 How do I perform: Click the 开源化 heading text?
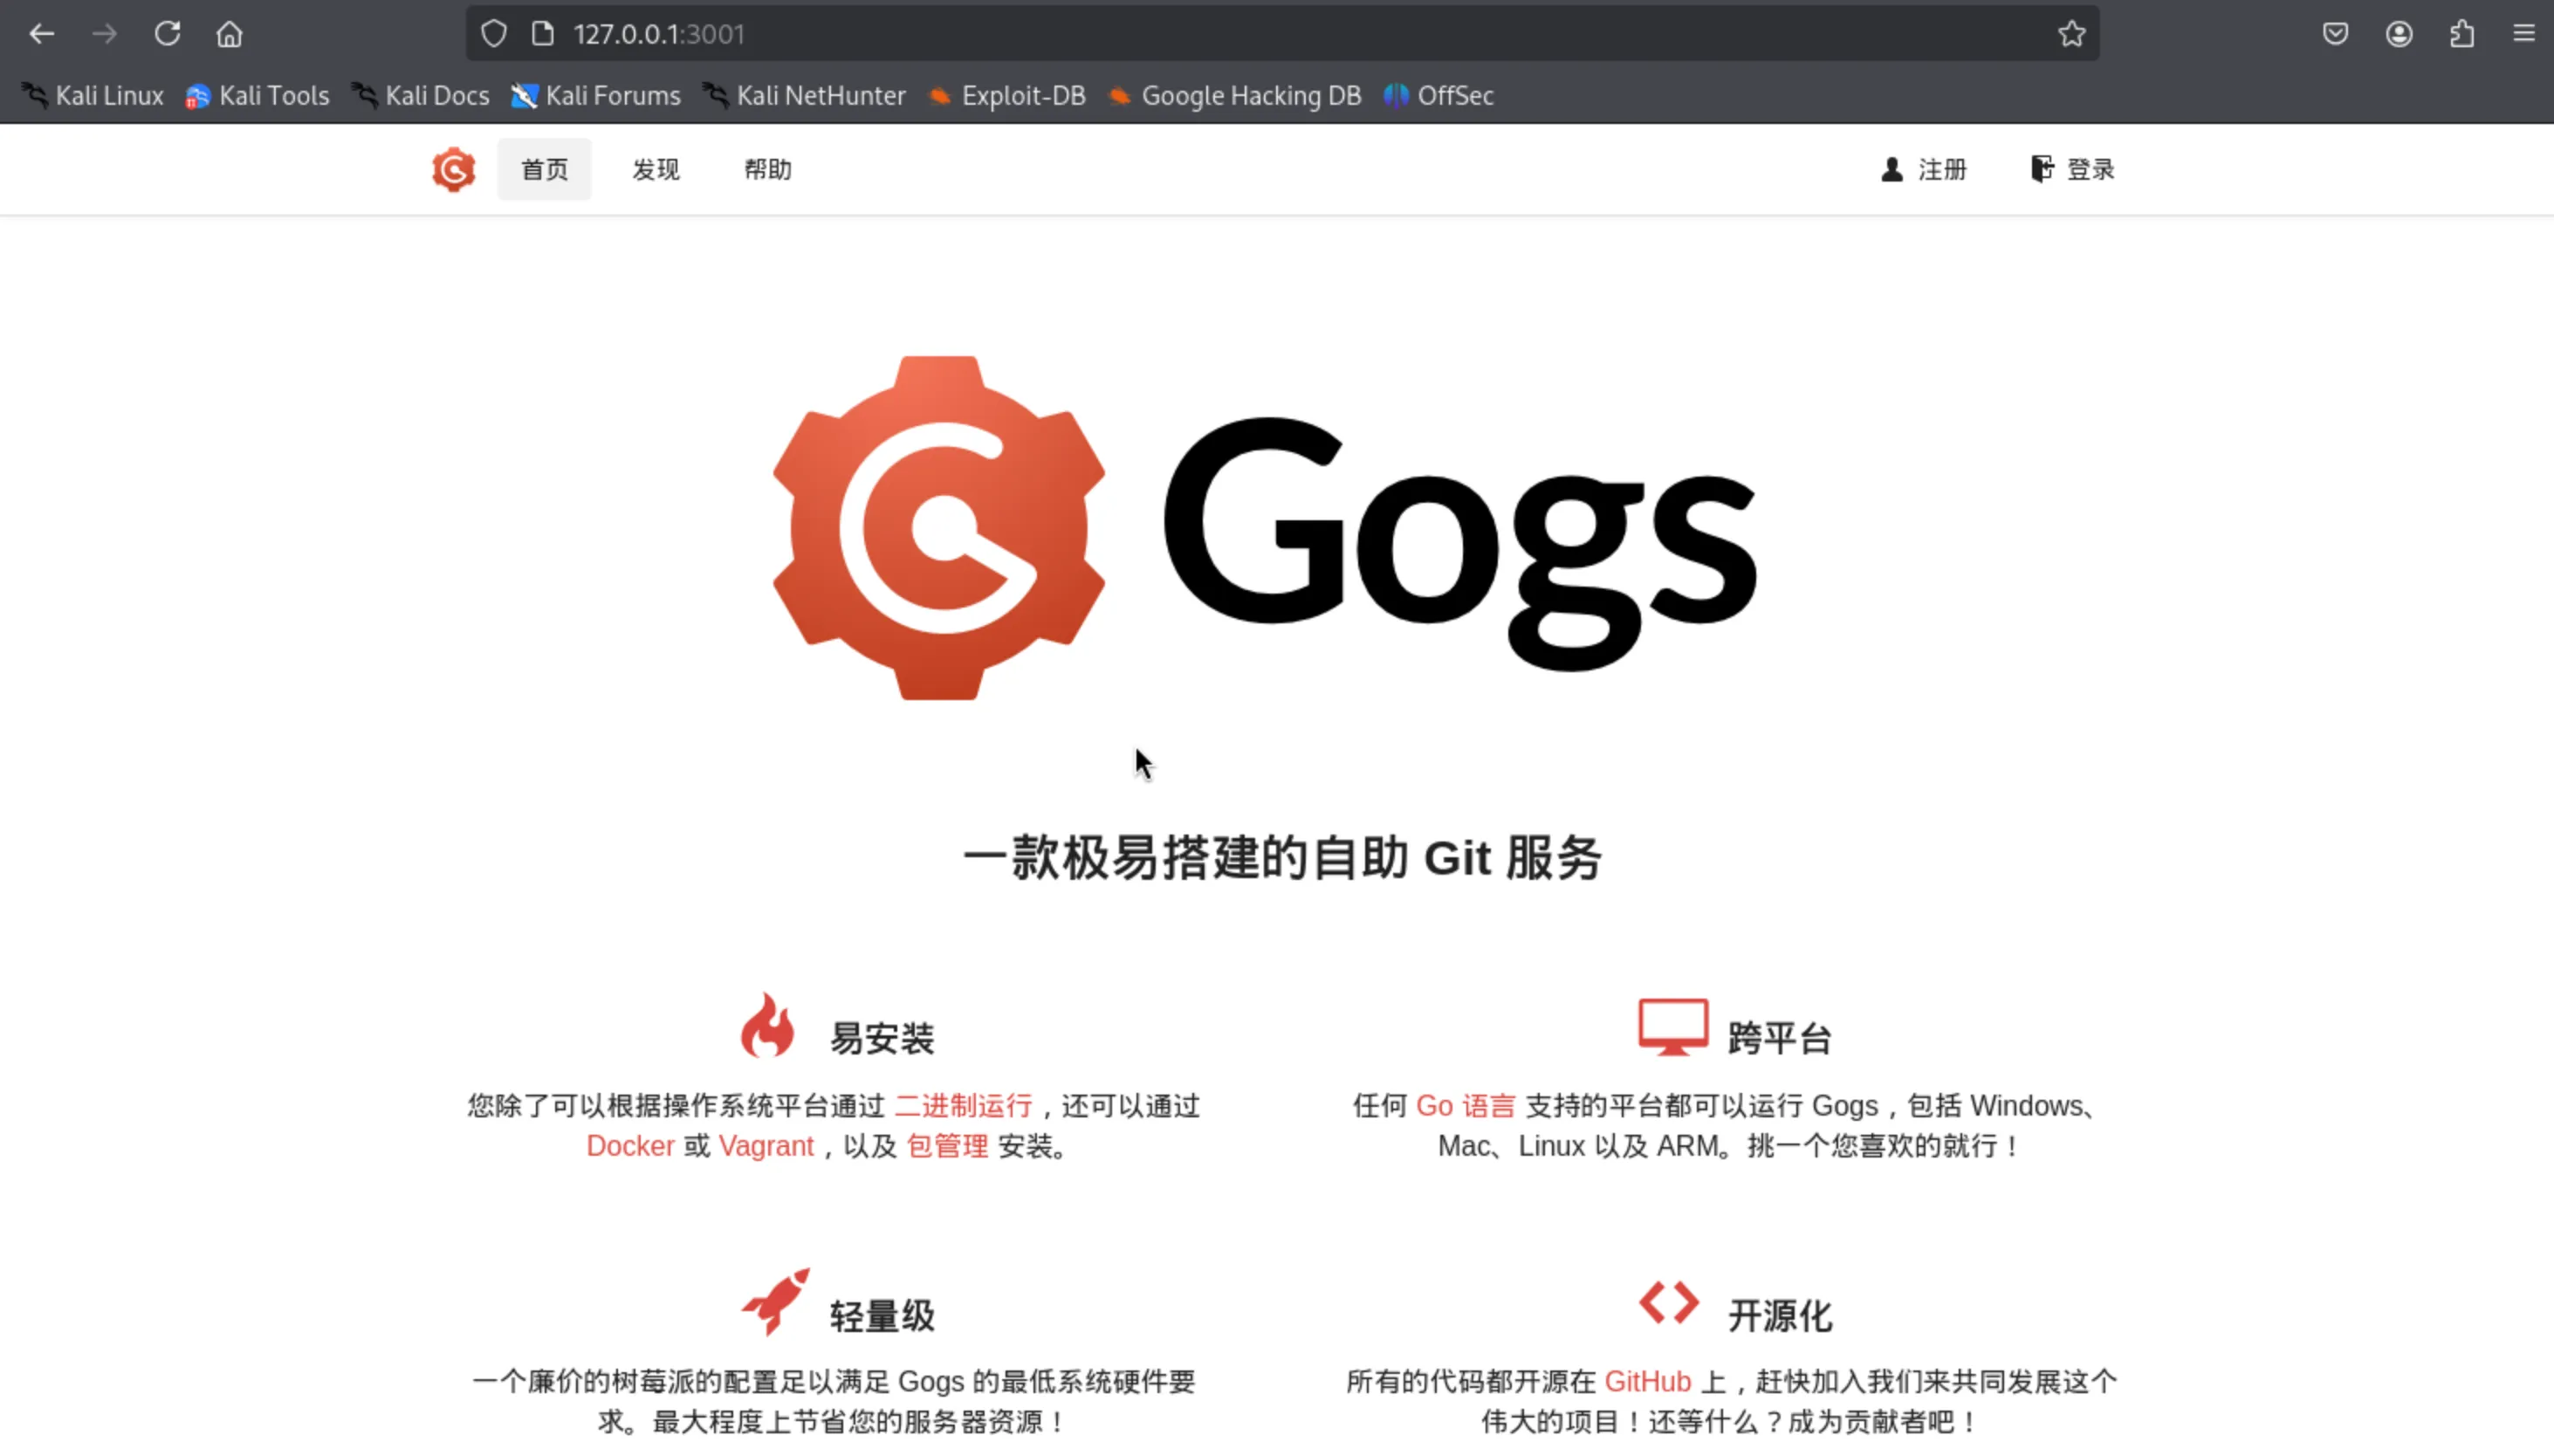(1779, 1315)
